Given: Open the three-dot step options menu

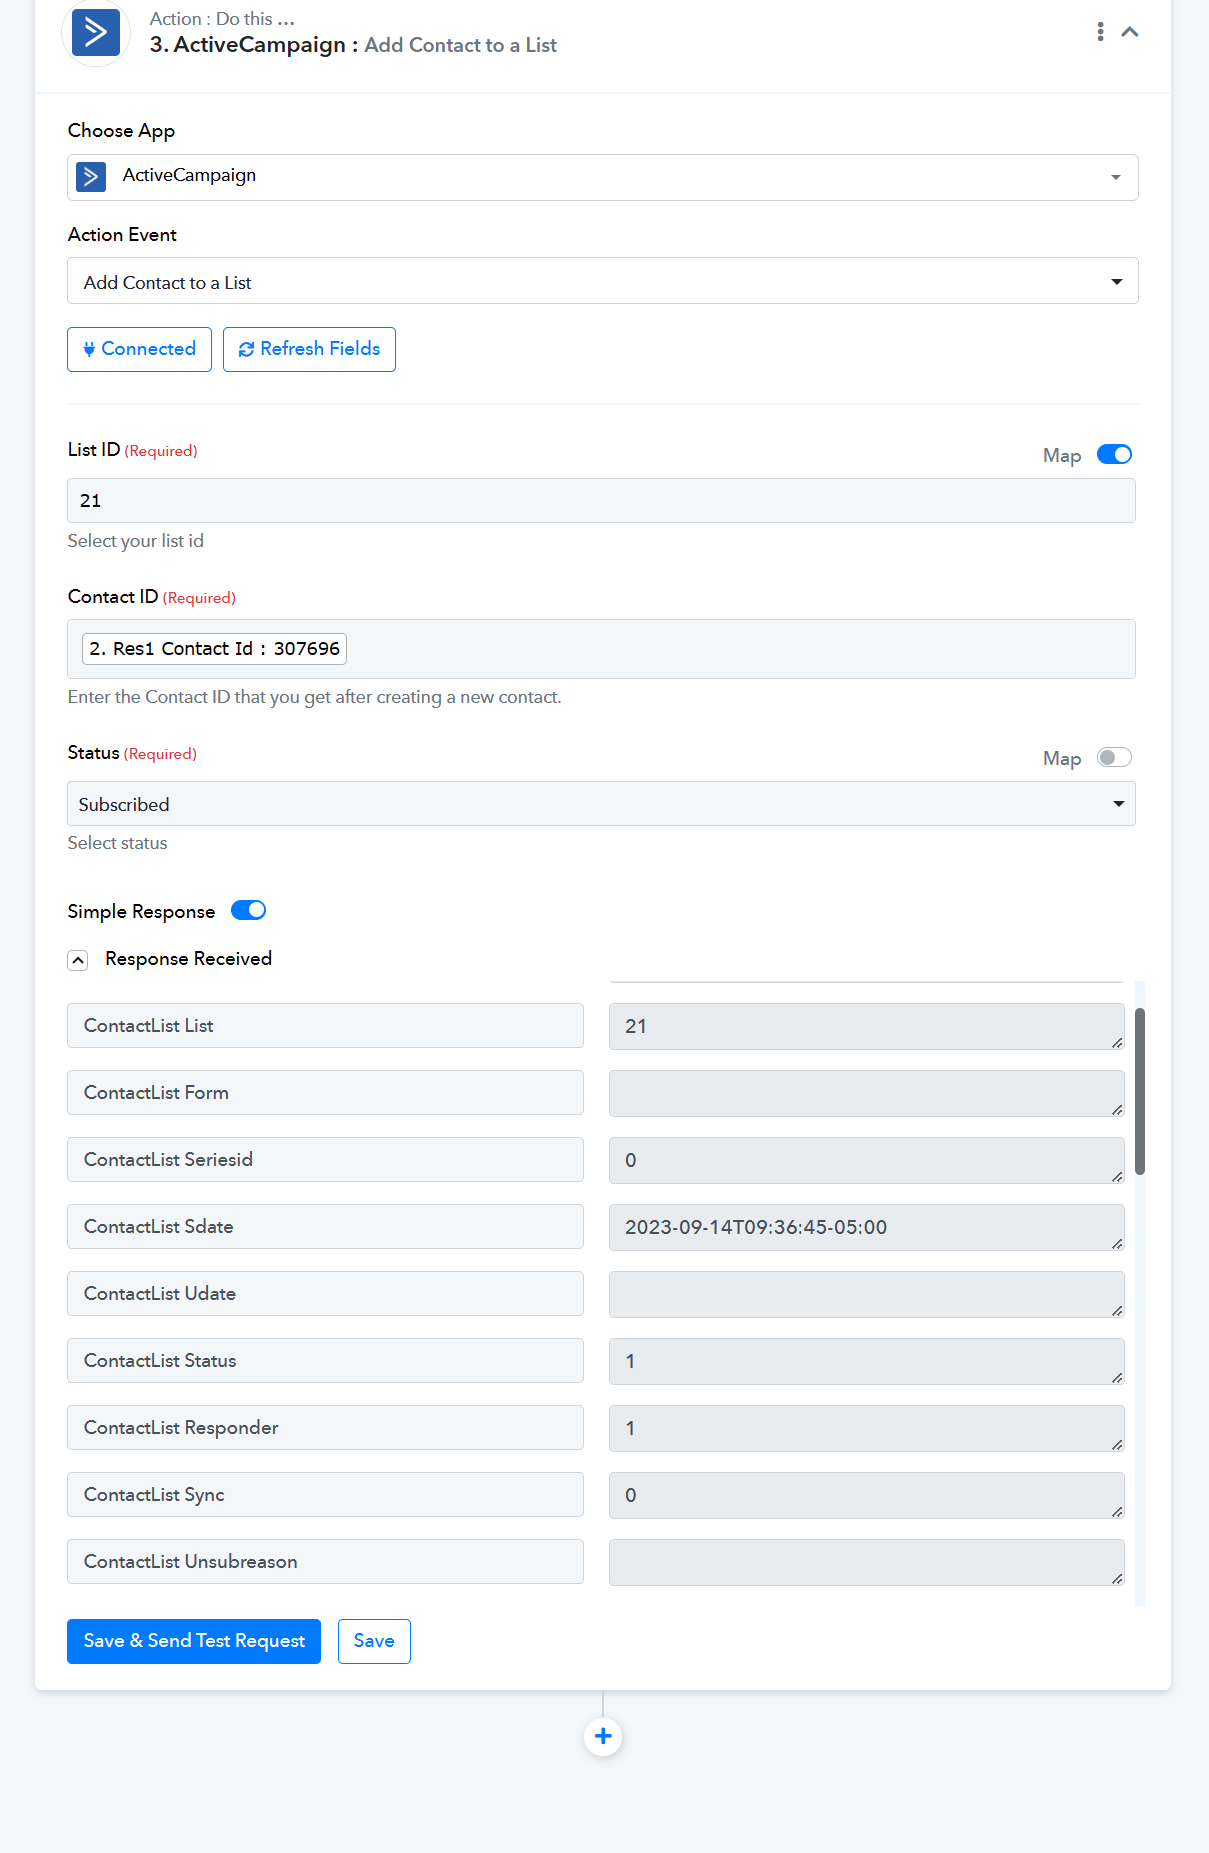Looking at the screenshot, I should pyautogui.click(x=1100, y=32).
